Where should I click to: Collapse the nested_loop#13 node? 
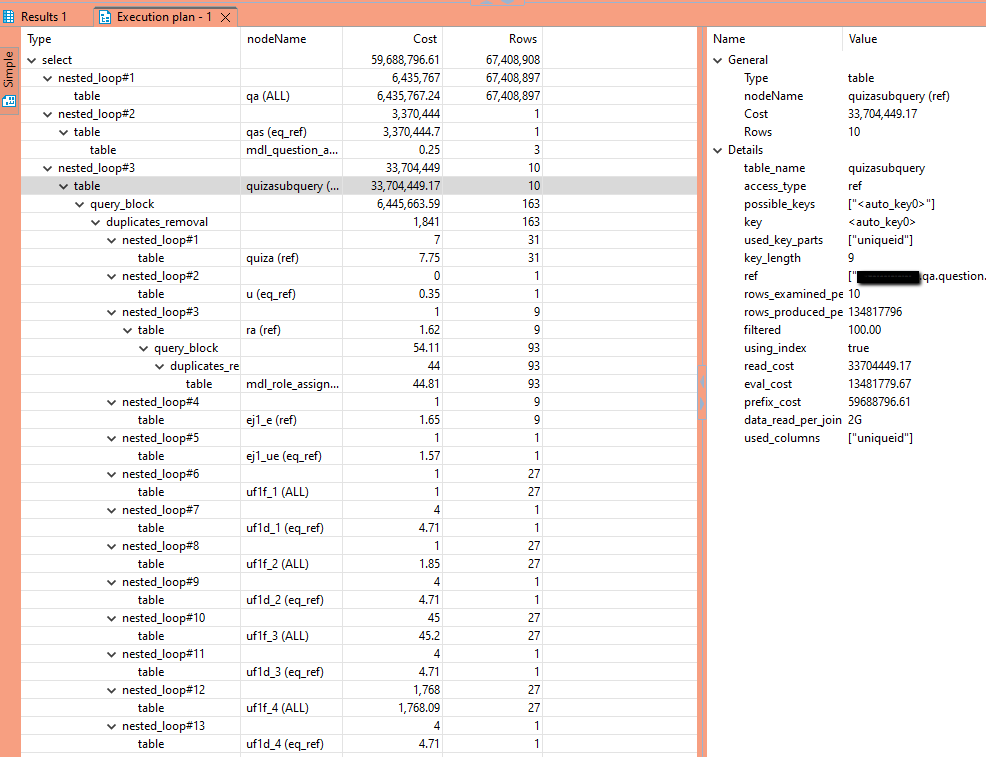(112, 727)
